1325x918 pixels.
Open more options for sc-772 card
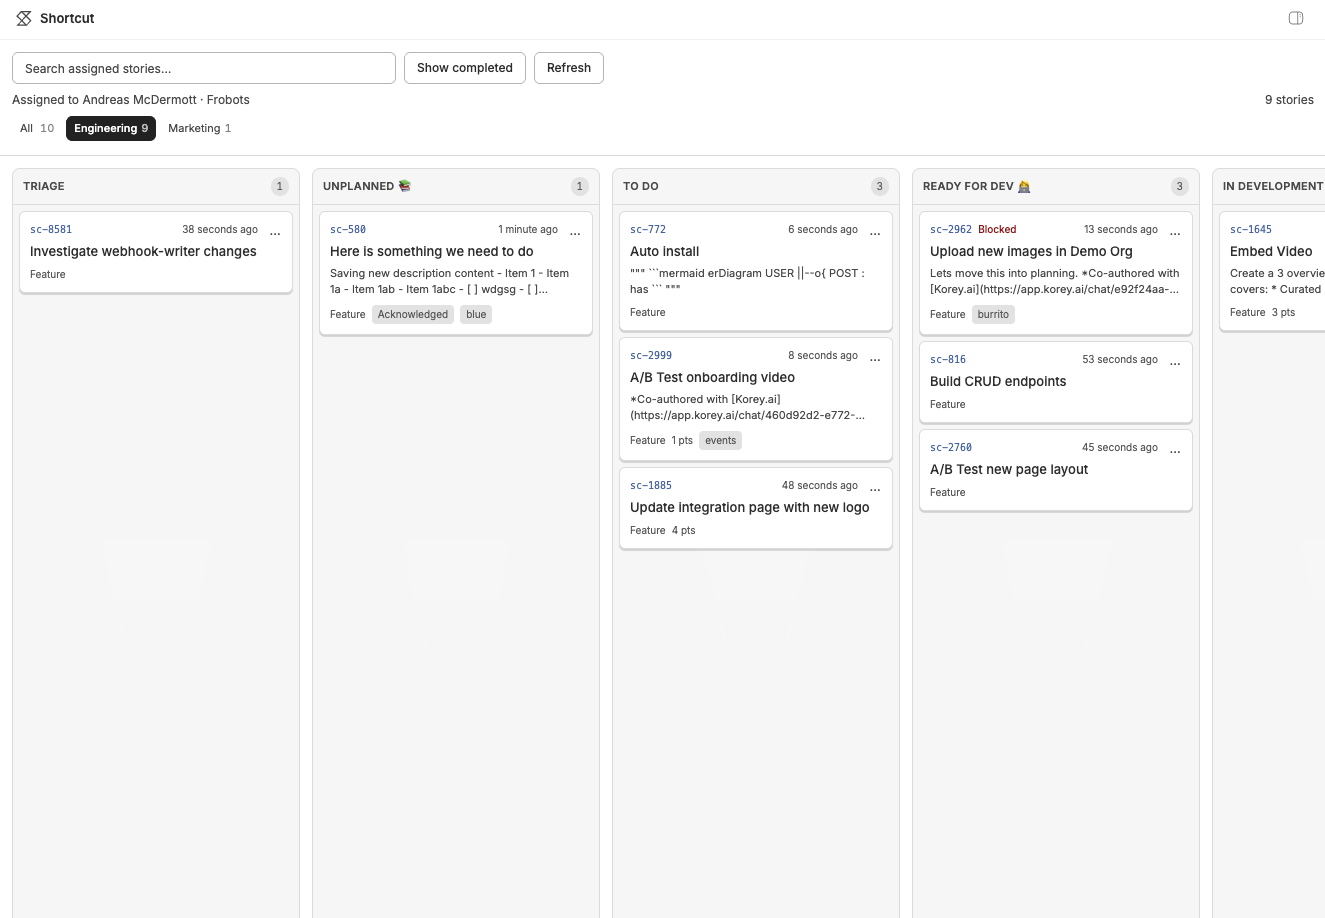tap(875, 231)
